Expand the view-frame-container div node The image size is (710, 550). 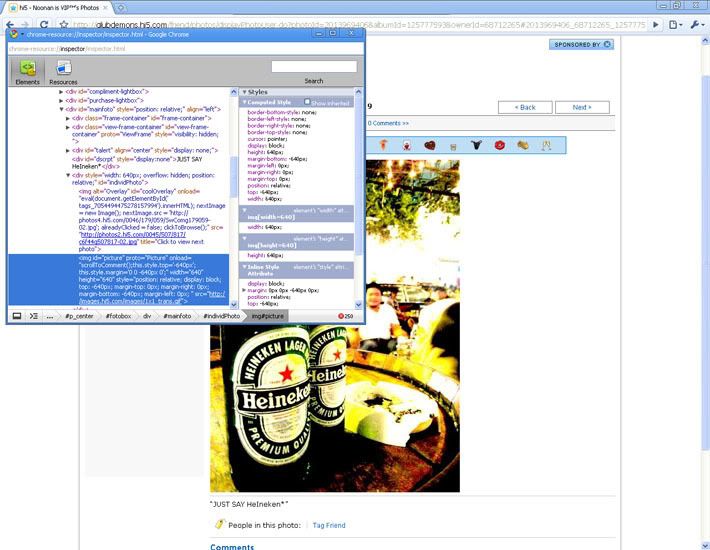point(68,127)
